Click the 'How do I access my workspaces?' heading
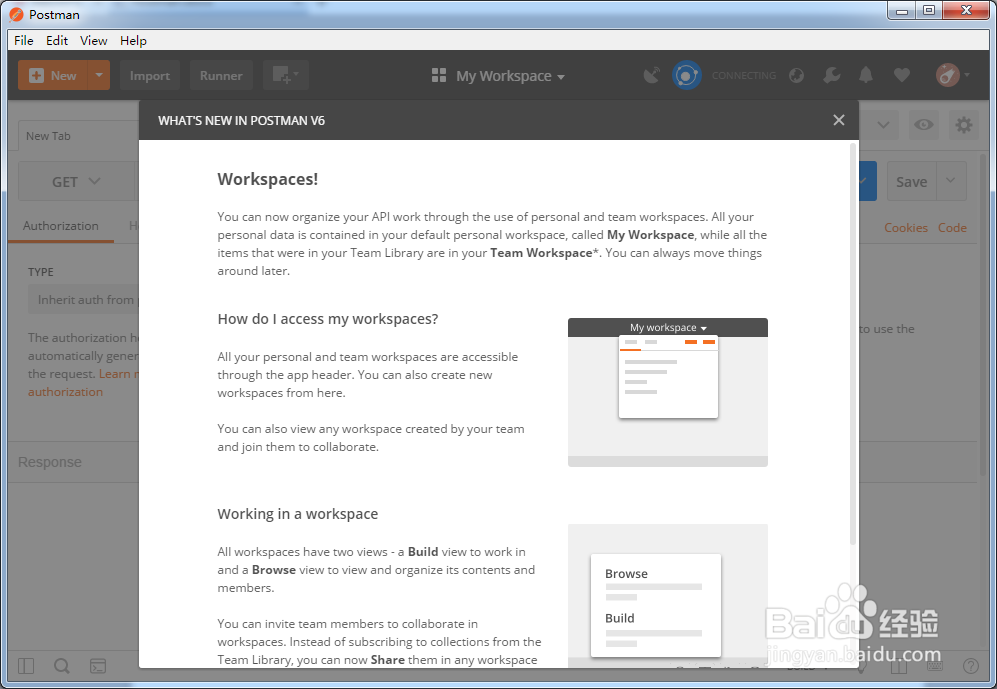 pos(328,319)
